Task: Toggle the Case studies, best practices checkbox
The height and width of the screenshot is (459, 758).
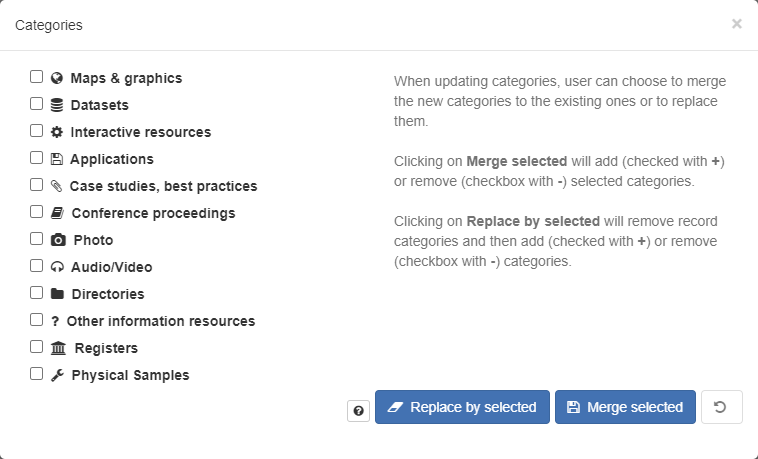Action: tap(36, 185)
